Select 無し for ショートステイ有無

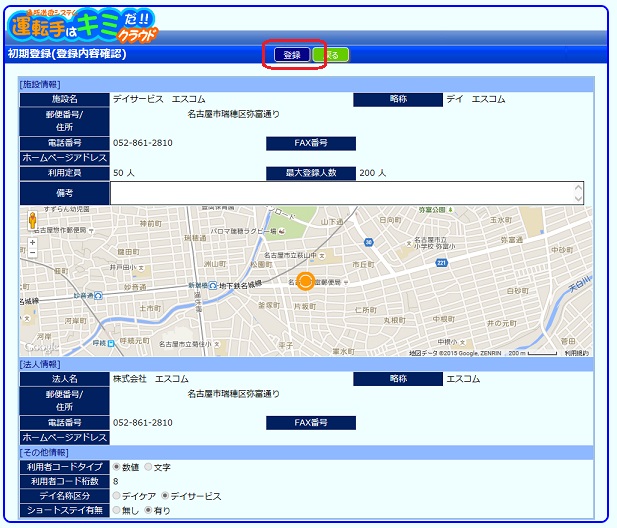[x=116, y=510]
